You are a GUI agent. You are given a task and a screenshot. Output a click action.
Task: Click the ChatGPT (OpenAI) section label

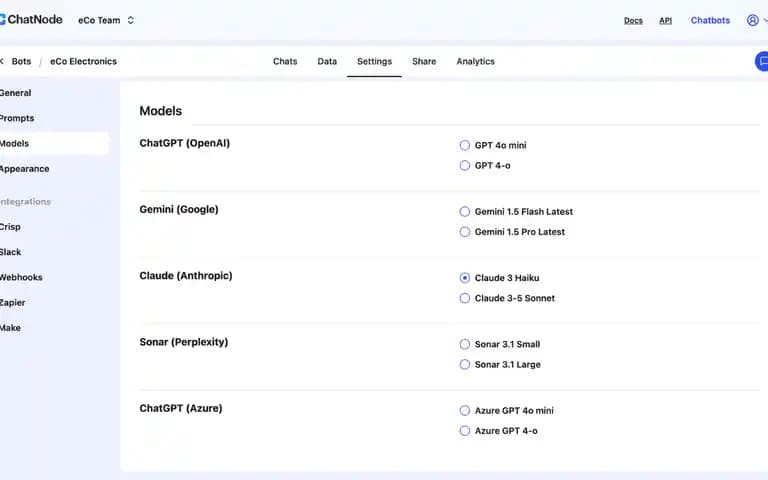(x=185, y=143)
